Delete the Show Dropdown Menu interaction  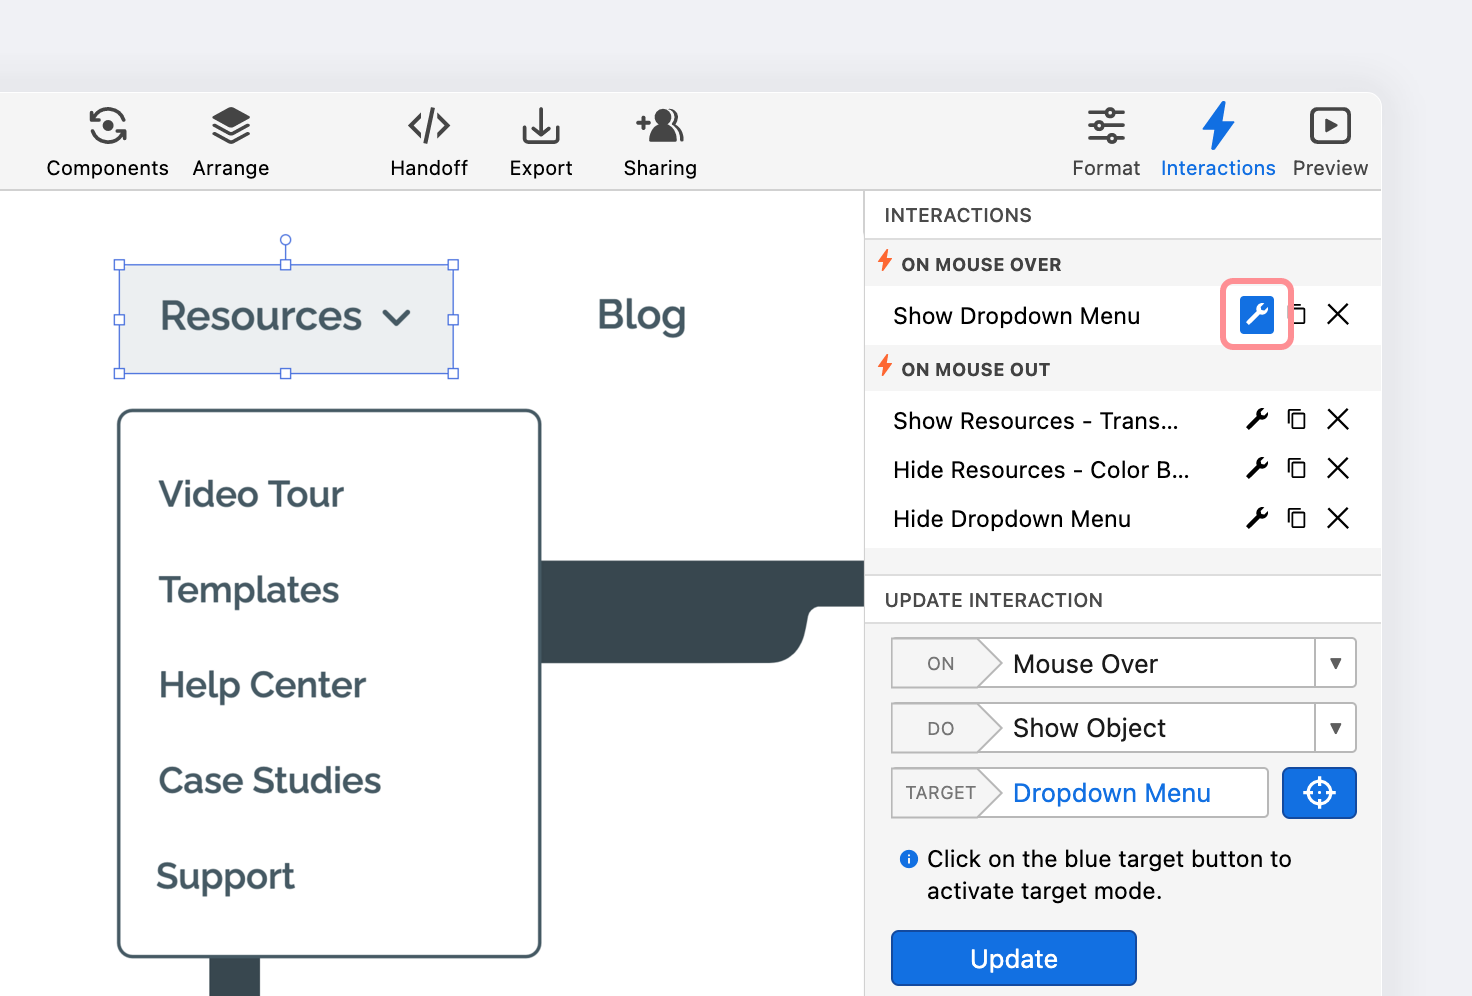tap(1338, 315)
